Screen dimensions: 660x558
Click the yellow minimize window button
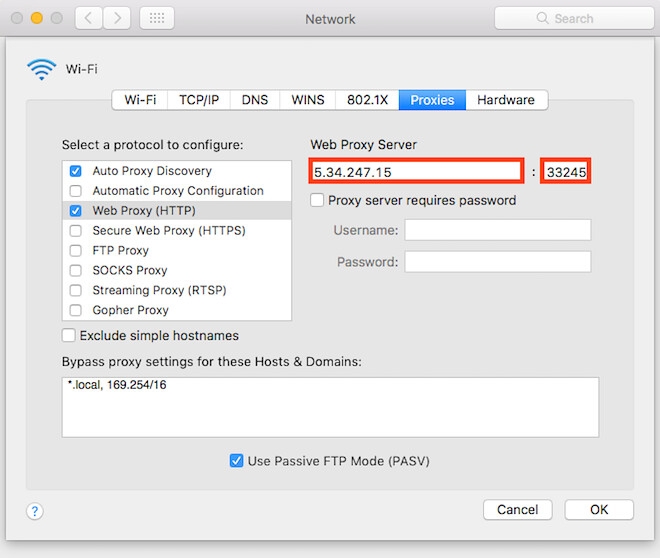coord(37,18)
